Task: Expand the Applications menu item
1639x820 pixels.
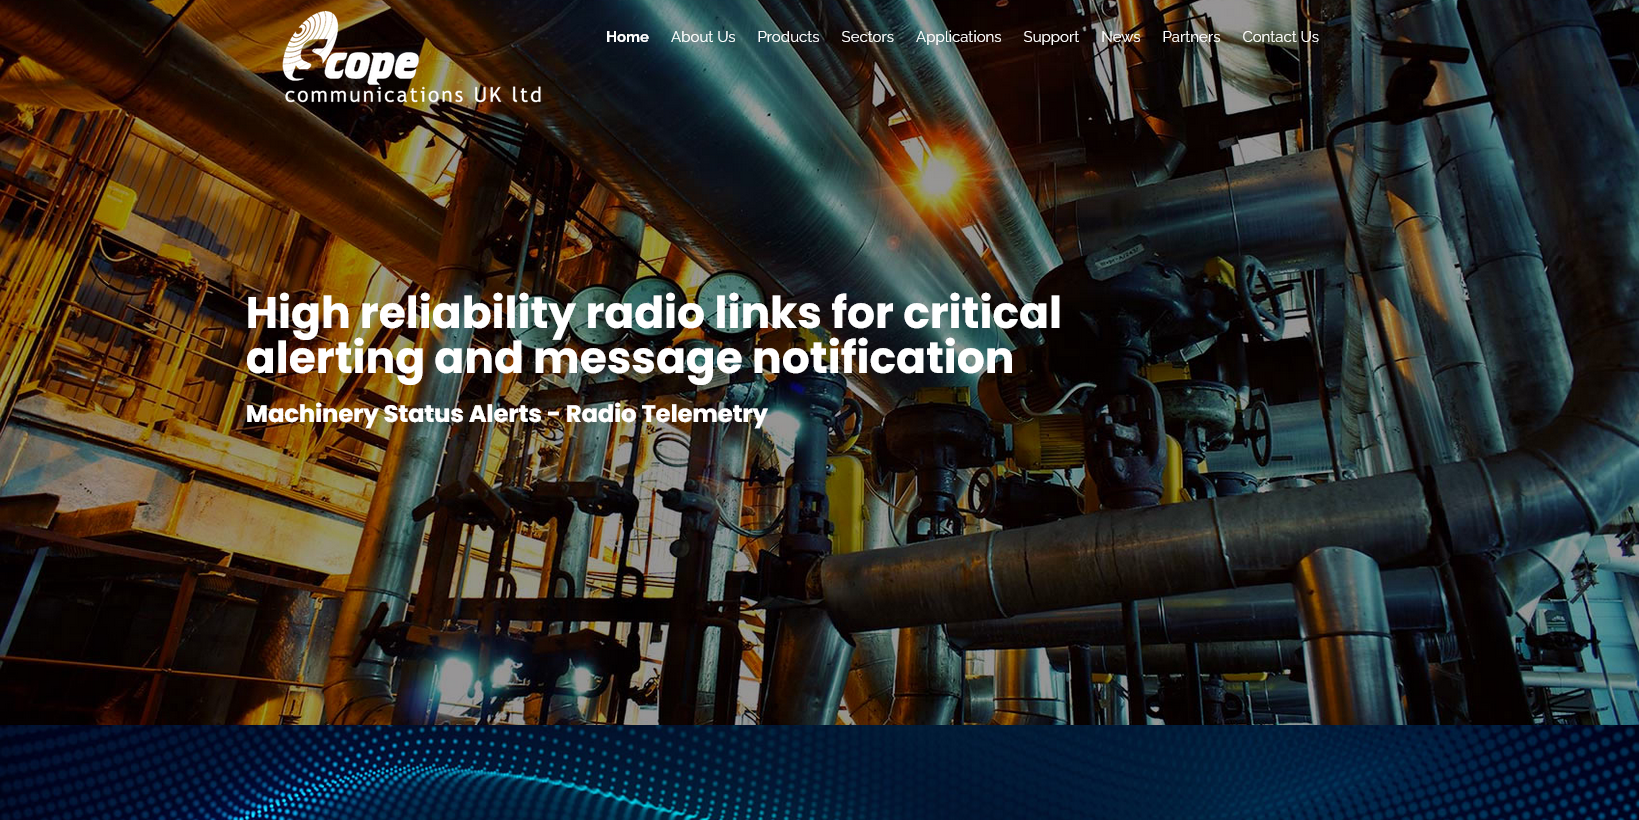Action: [958, 37]
